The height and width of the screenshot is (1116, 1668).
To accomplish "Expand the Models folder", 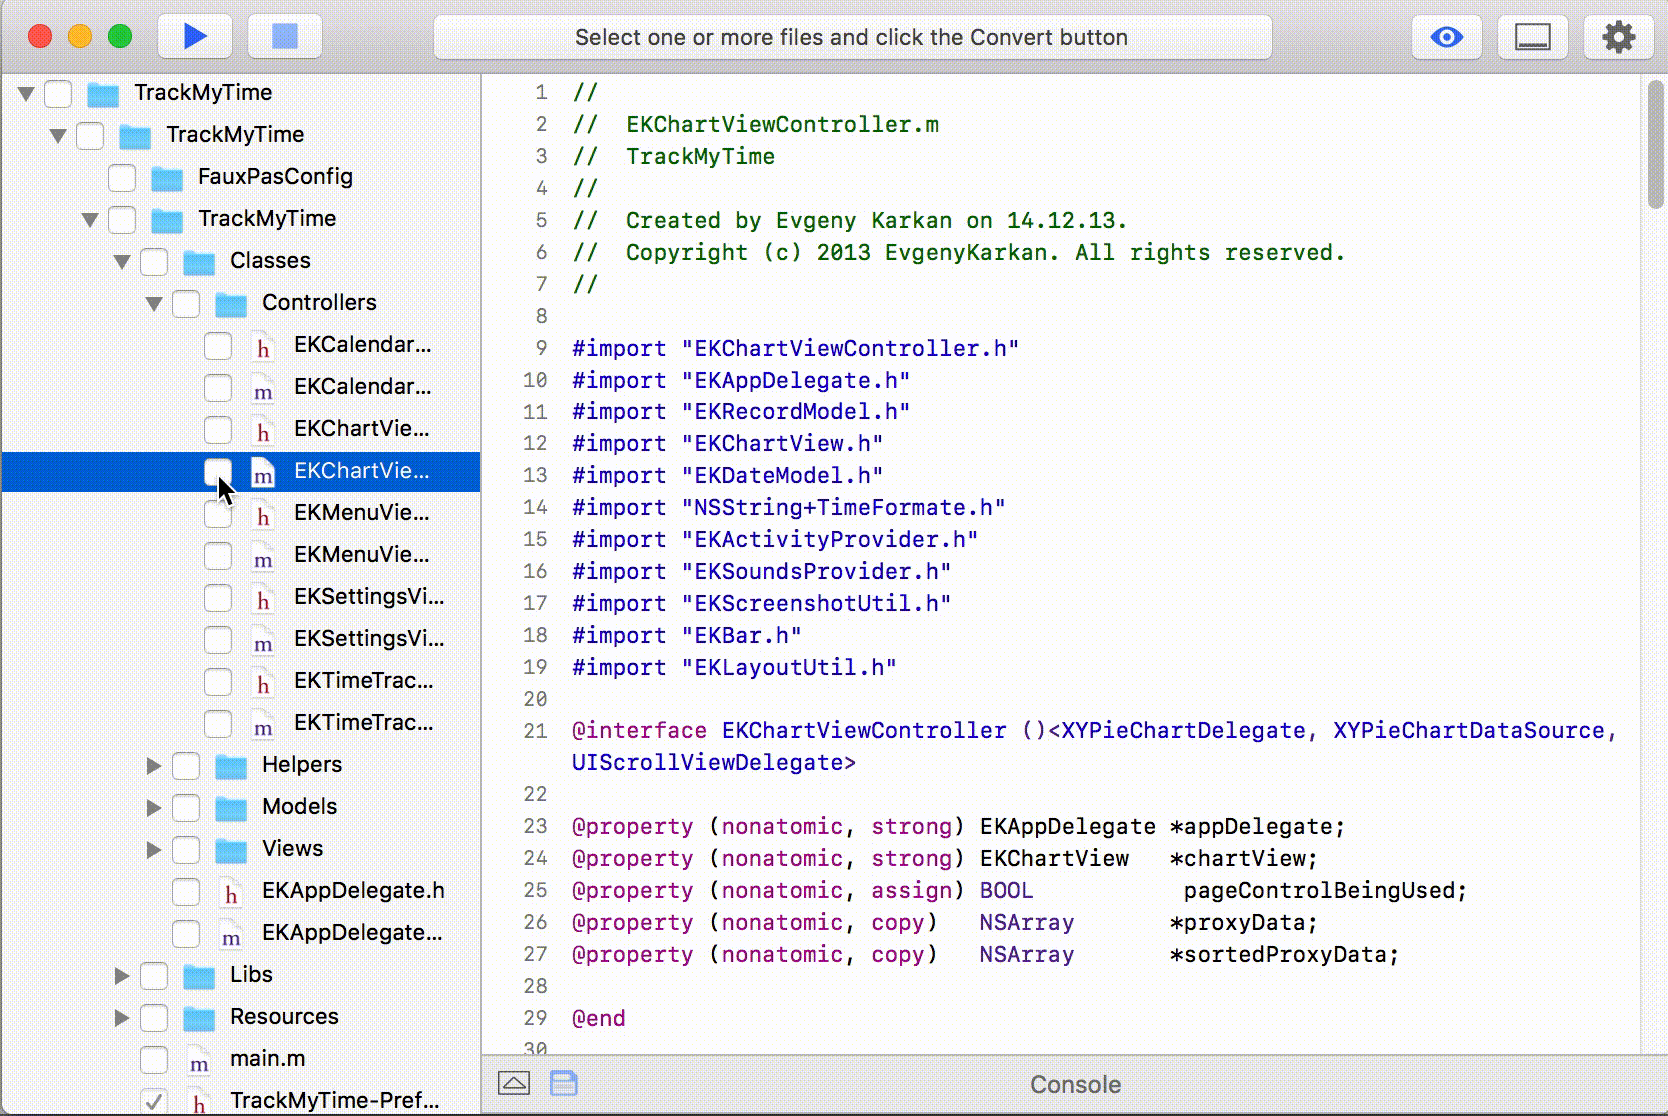I will (153, 807).
